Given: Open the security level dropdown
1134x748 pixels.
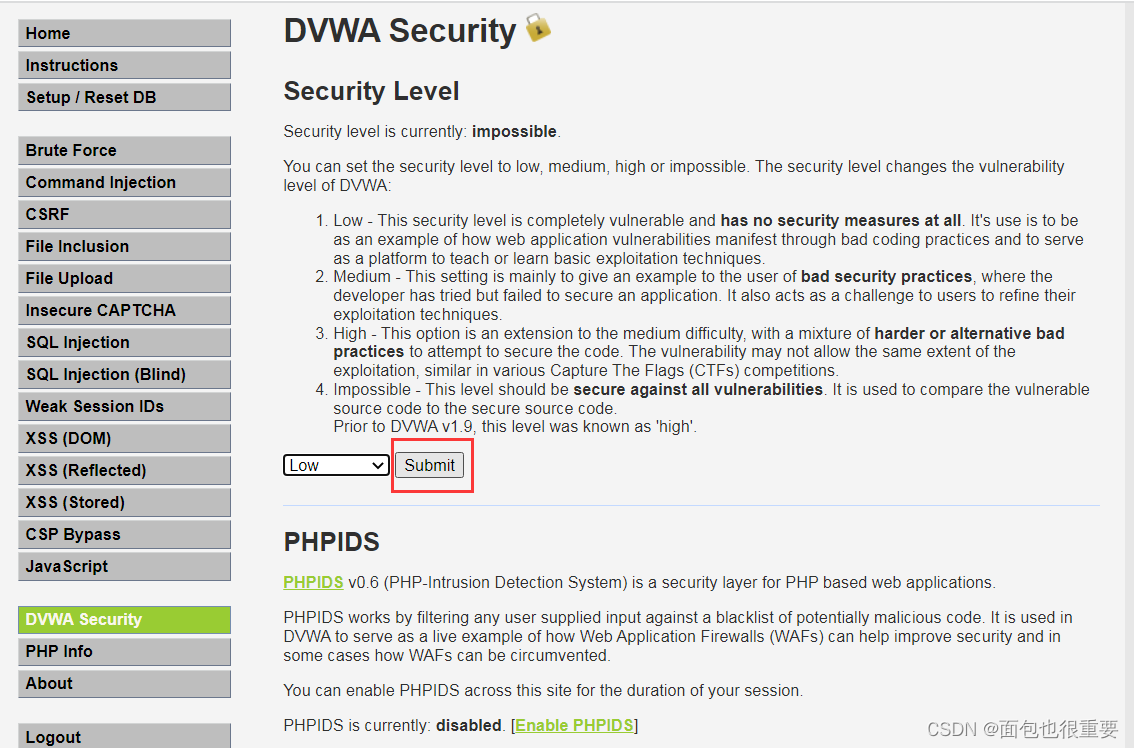Looking at the screenshot, I should click(336, 465).
